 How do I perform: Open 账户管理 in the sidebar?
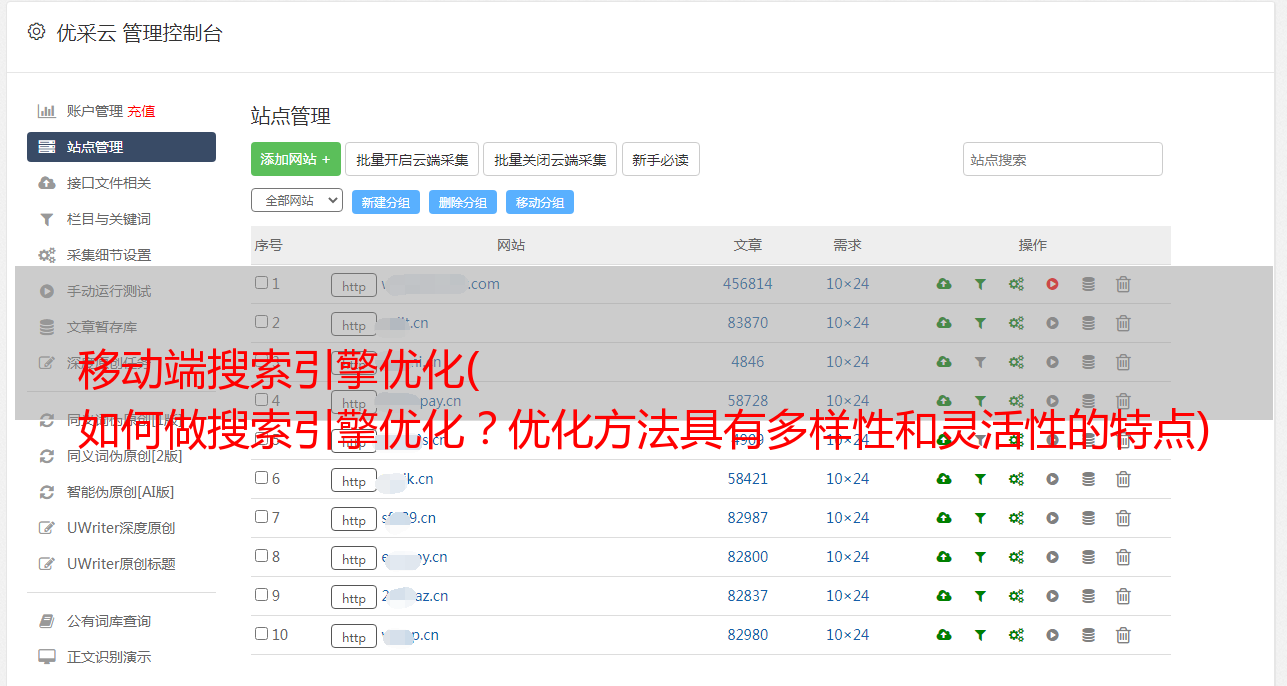pyautogui.click(x=95, y=111)
